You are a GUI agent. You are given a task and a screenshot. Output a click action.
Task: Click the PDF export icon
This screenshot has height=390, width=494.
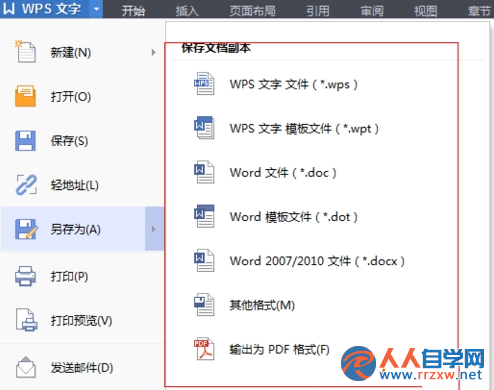pyautogui.click(x=204, y=349)
